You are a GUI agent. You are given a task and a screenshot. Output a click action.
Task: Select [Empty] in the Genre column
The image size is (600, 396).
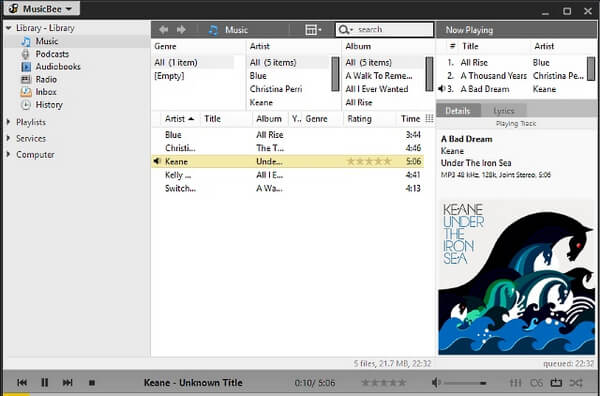(169, 76)
